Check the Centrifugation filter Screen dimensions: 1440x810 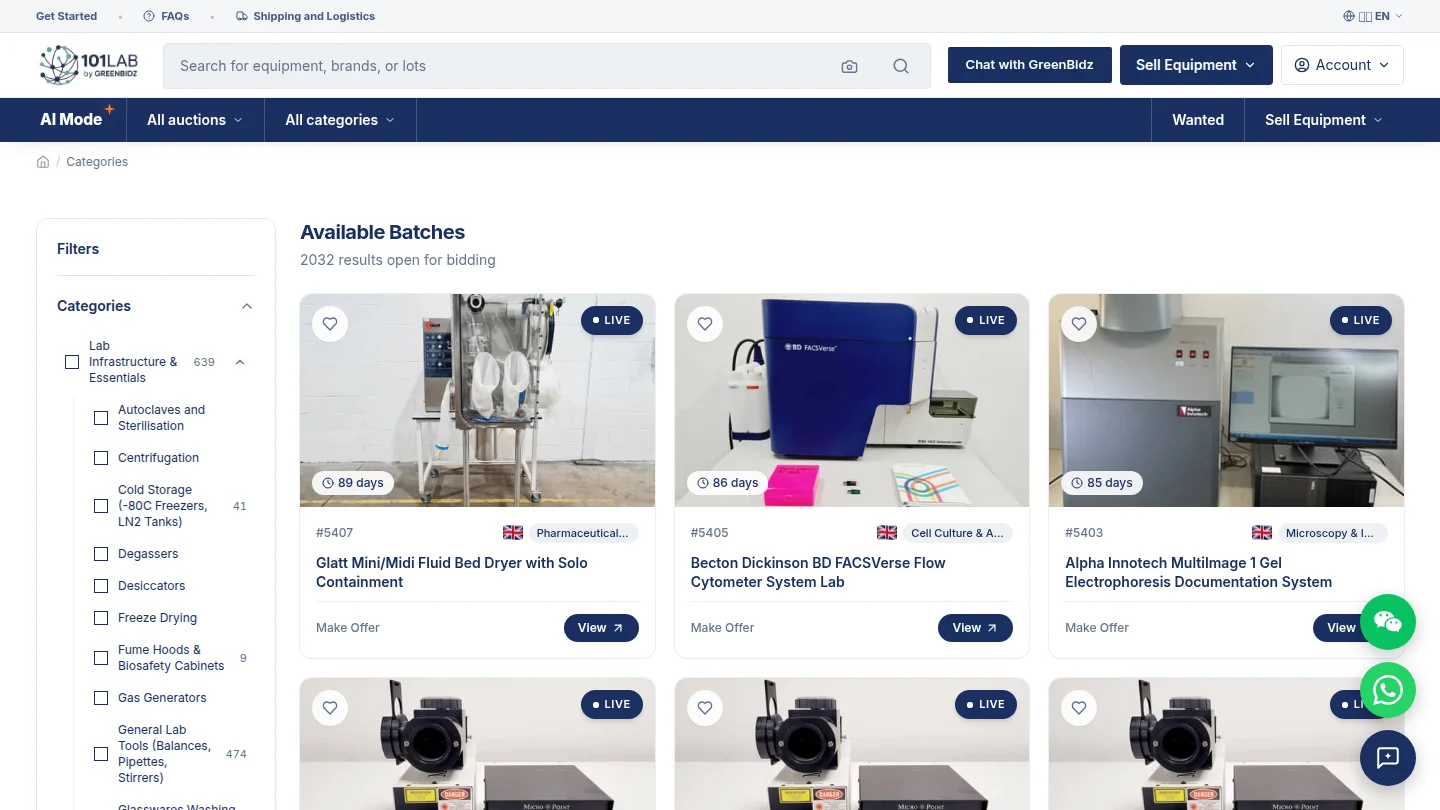(101, 458)
